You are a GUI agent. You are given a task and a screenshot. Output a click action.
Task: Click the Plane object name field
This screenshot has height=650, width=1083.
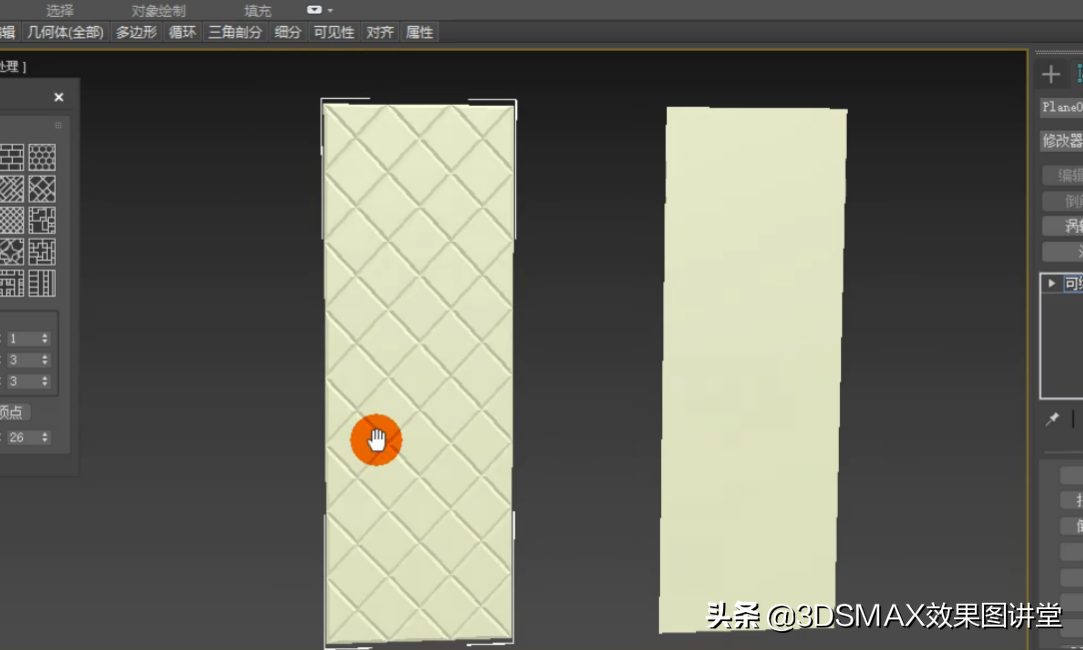[1062, 107]
